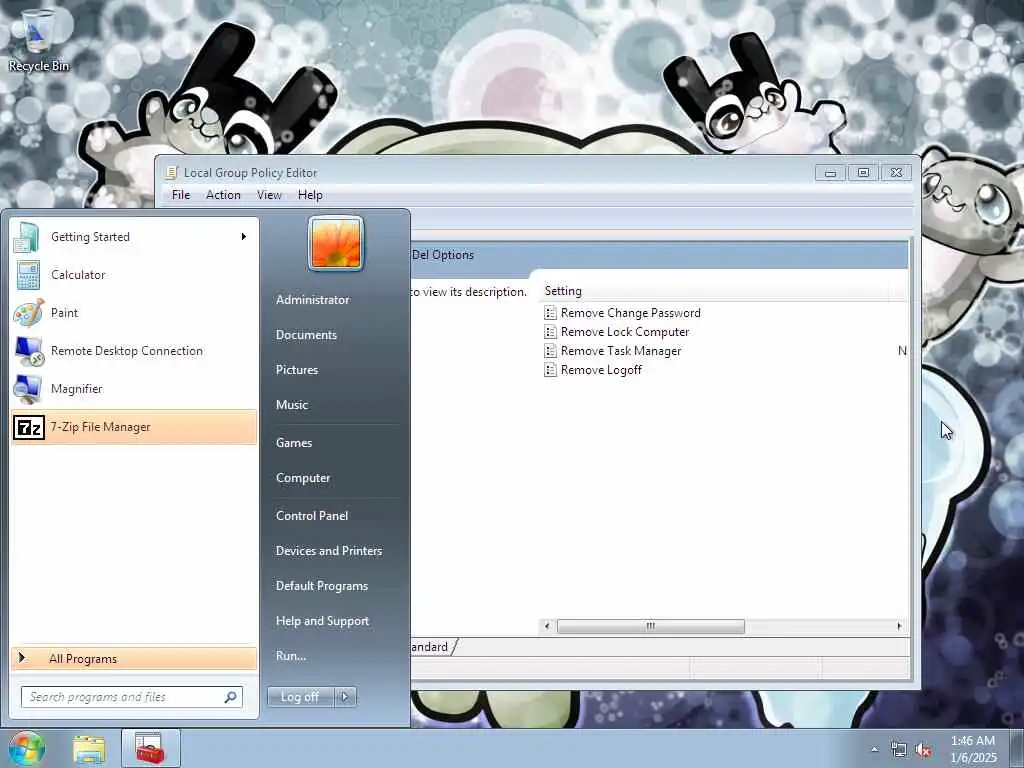Click the scroll left arrow
The height and width of the screenshot is (768, 1024).
click(x=547, y=626)
